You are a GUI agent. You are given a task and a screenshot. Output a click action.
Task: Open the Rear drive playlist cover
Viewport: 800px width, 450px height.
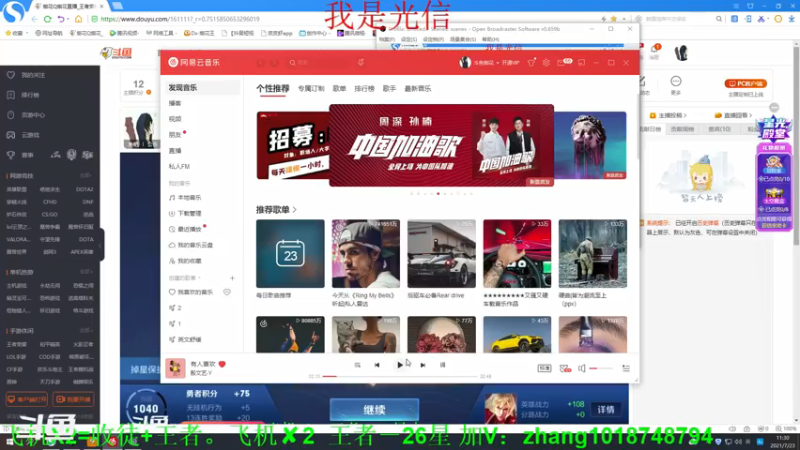pyautogui.click(x=441, y=254)
